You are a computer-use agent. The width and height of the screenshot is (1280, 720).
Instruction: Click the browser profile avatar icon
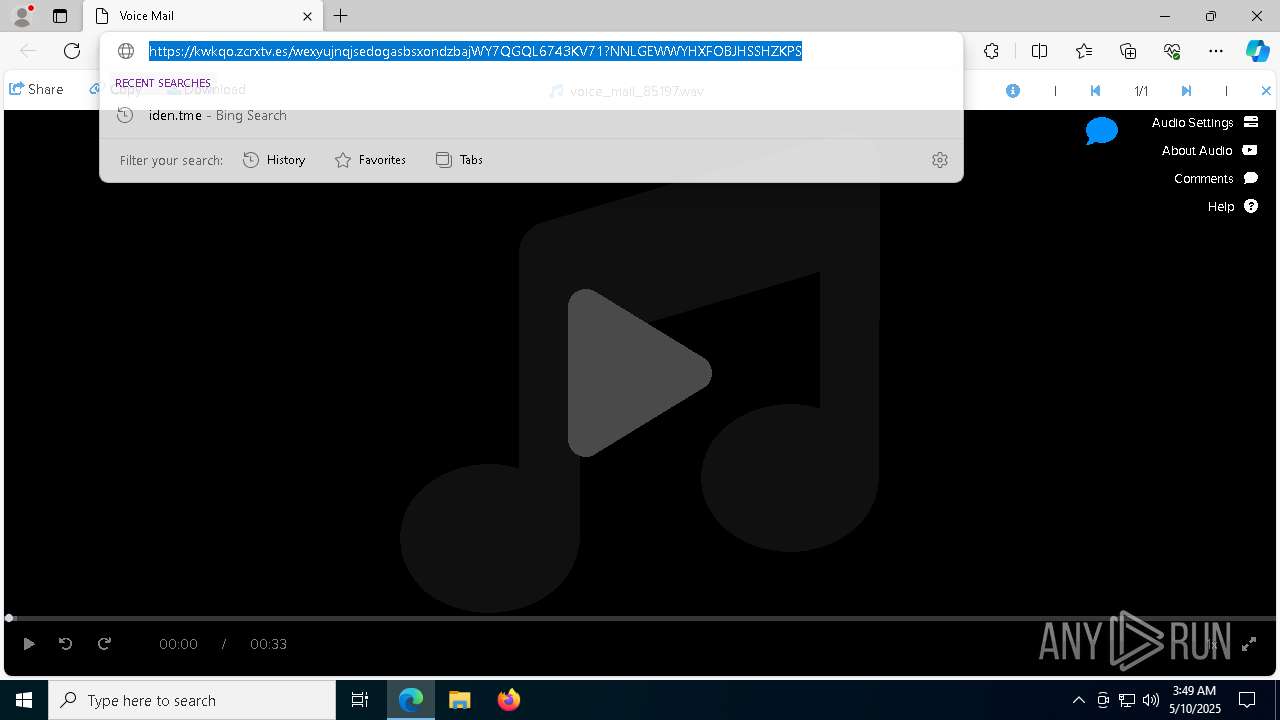click(22, 16)
